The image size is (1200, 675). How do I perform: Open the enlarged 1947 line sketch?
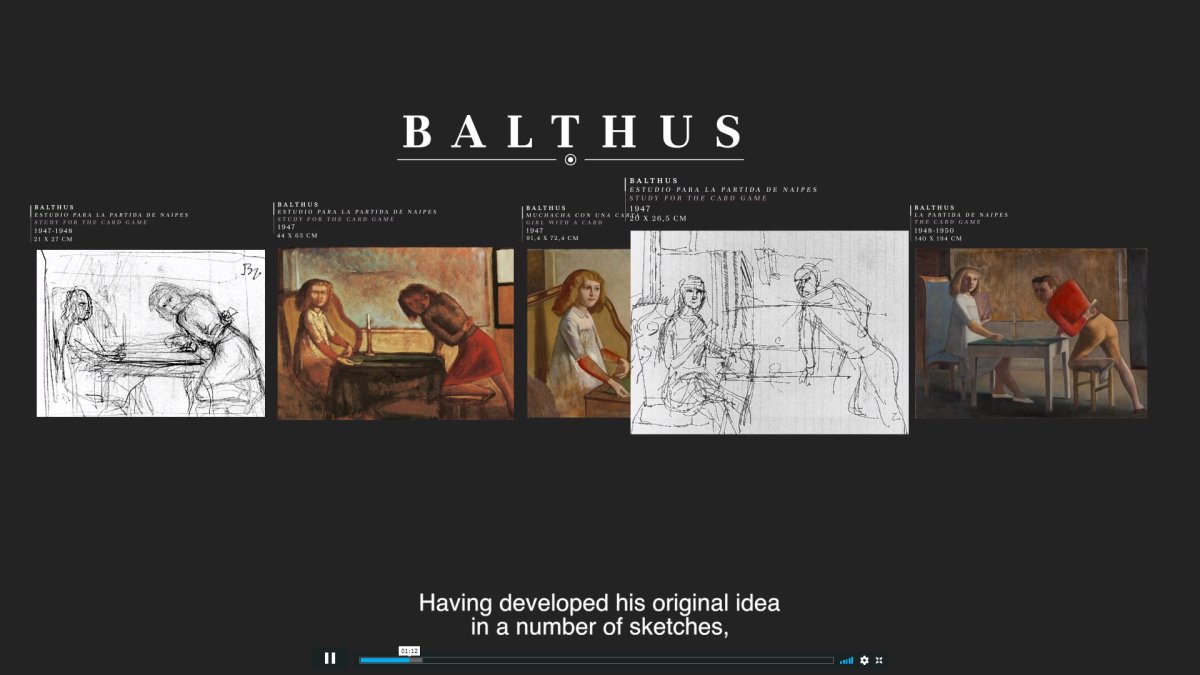(769, 332)
